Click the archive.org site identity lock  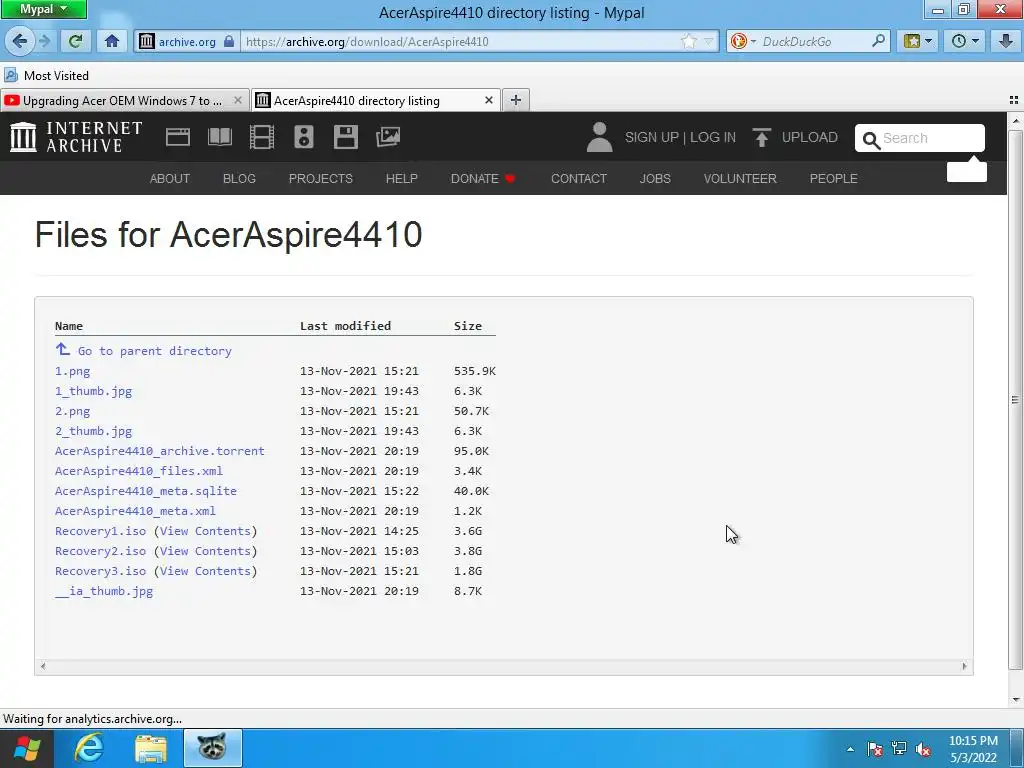pyautogui.click(x=229, y=41)
